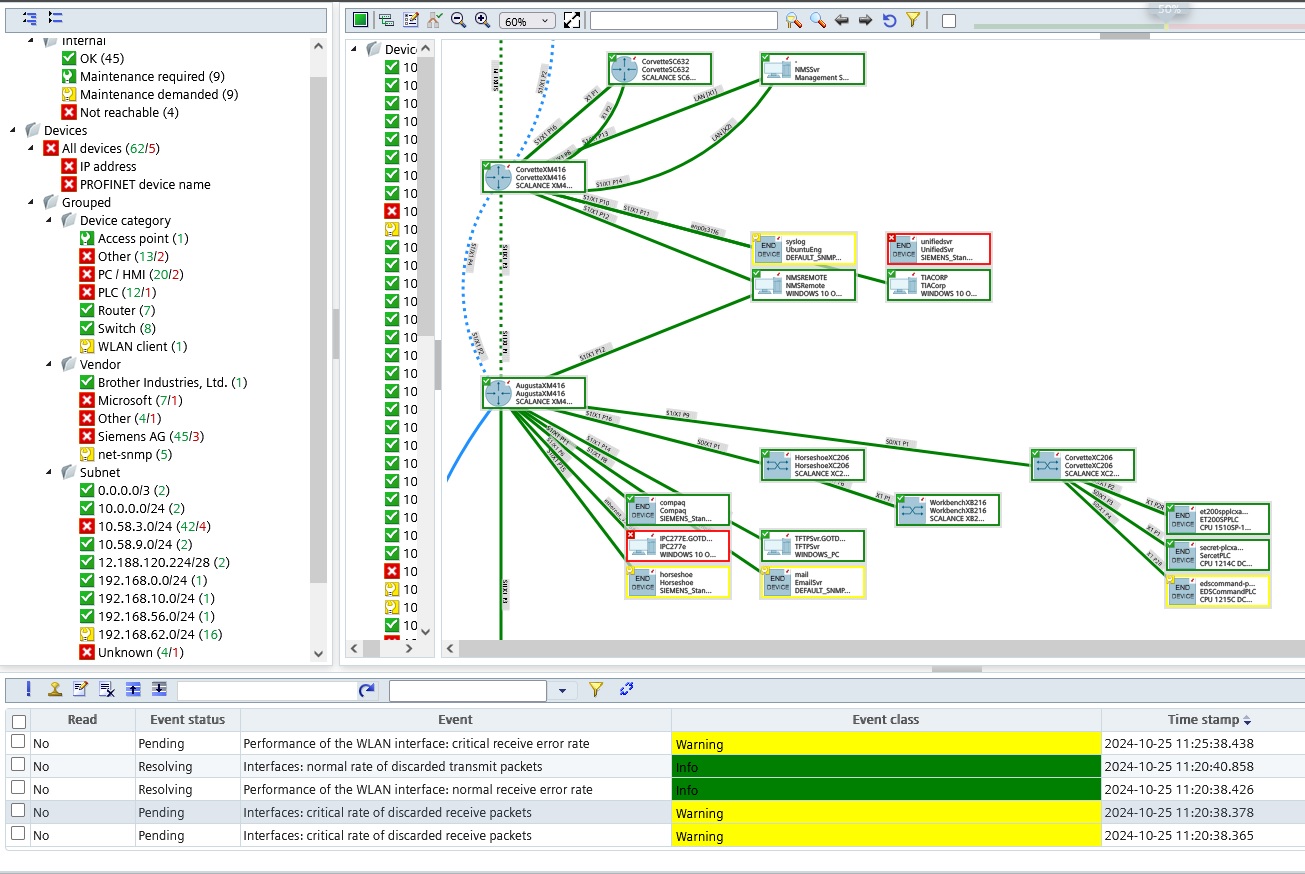Collapse the Devices tree node
Screen dimensions: 1305x874
(x=13, y=130)
